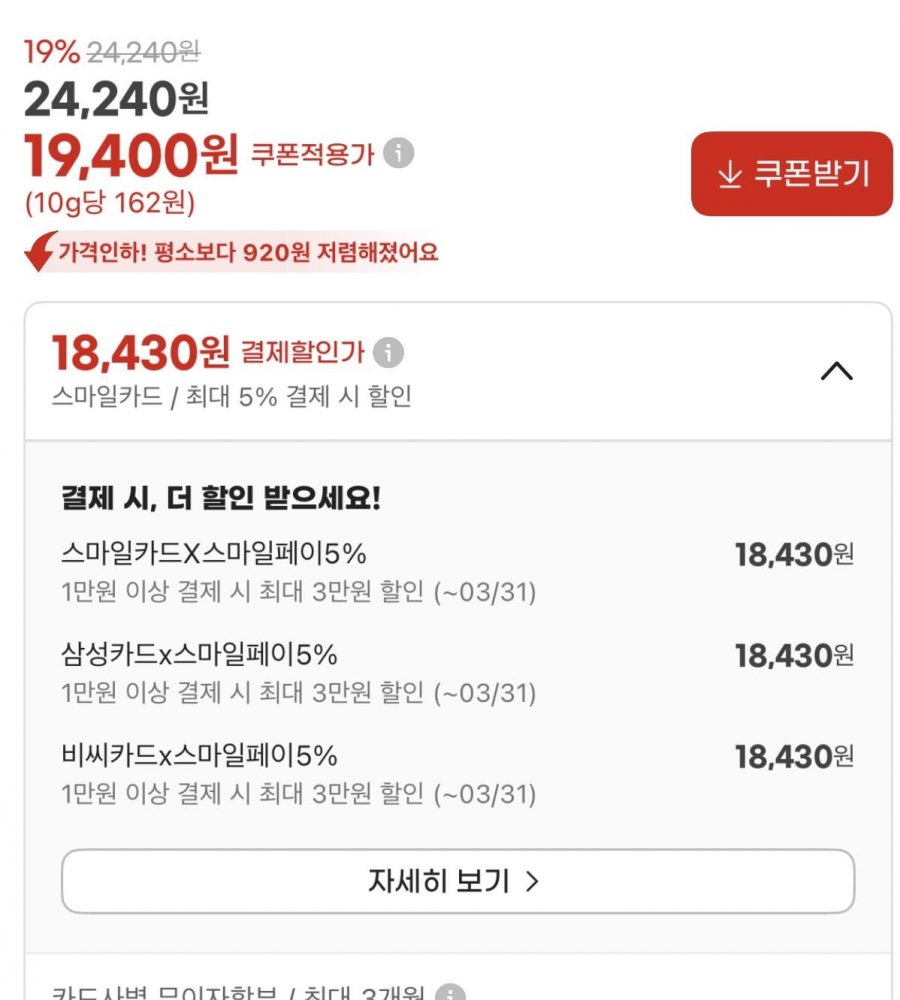Click the right arrow in 자세히 보기

pyautogui.click(x=532, y=881)
